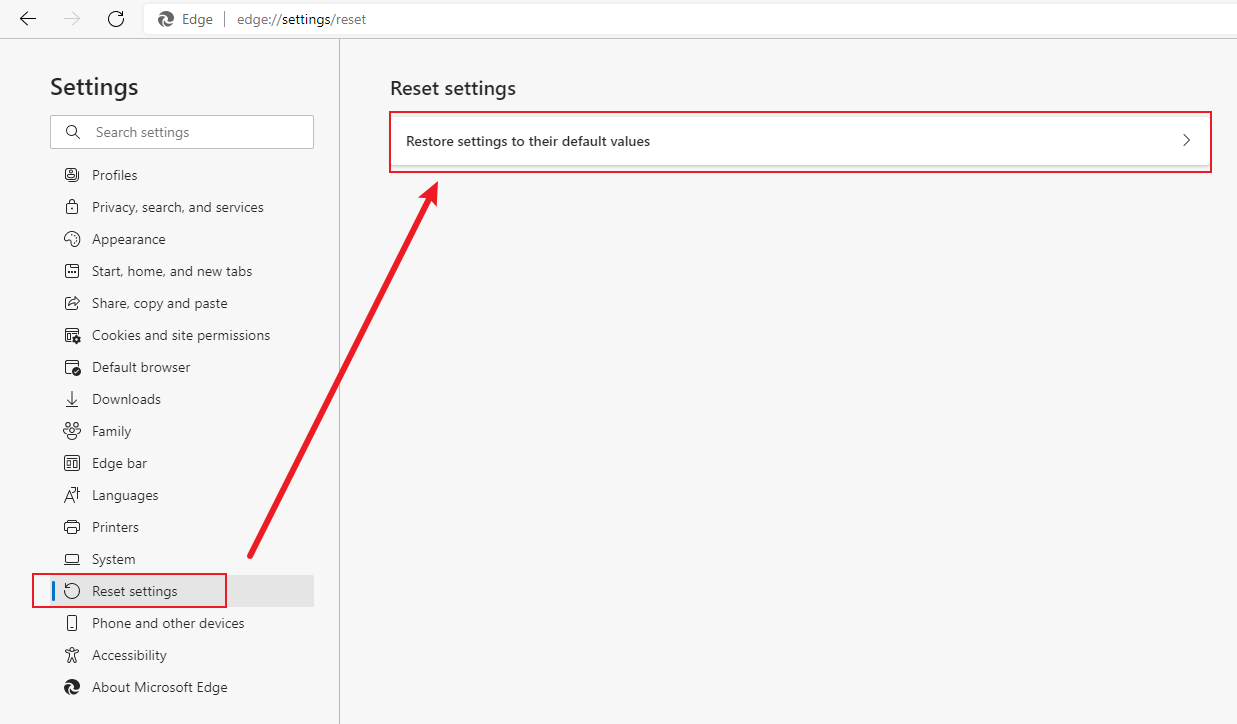Image resolution: width=1237 pixels, height=724 pixels.
Task: Open Family settings
Action: [182, 431]
